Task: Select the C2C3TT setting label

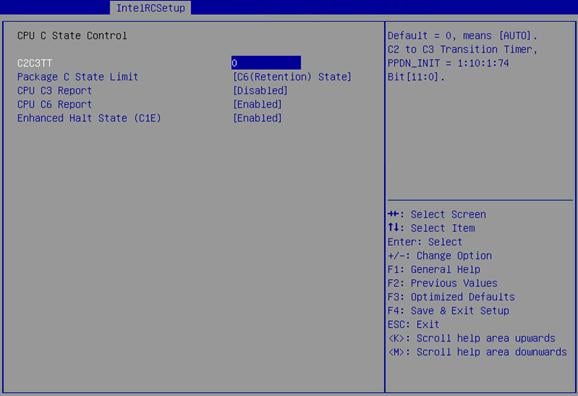Action: pos(34,63)
